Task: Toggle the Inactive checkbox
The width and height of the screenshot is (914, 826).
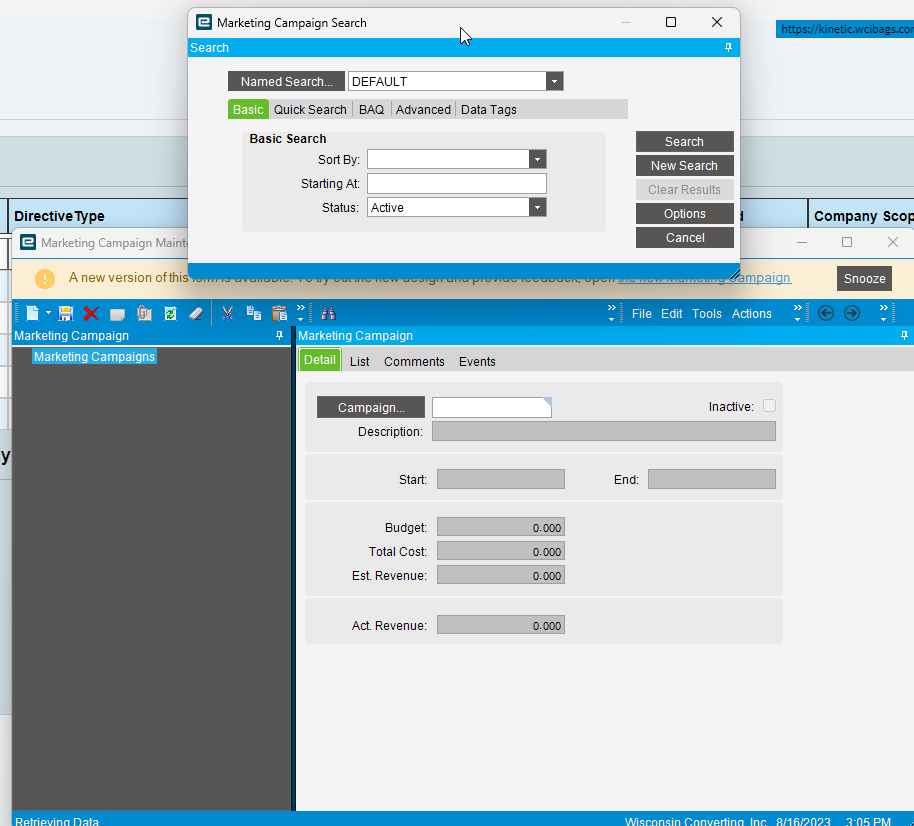Action: [769, 406]
